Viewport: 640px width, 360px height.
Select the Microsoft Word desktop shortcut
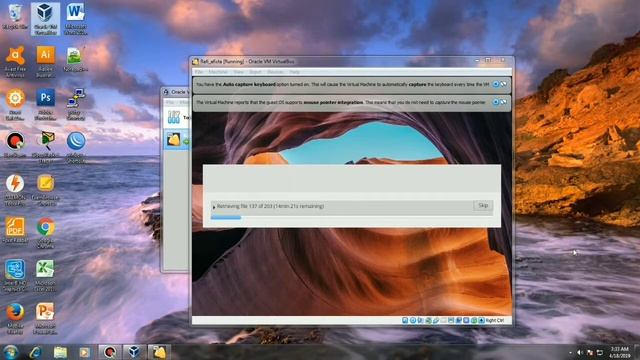[x=76, y=19]
